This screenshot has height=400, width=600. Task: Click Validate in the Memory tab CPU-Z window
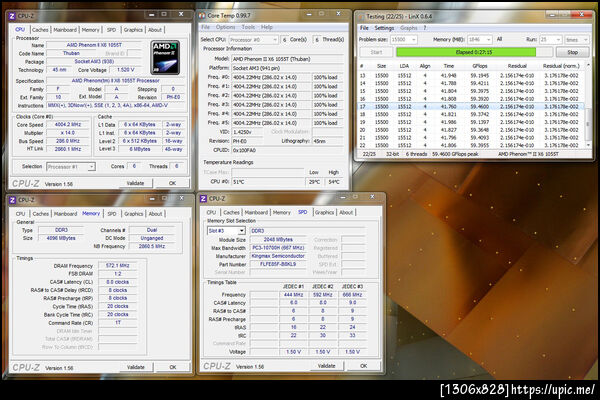(136, 367)
